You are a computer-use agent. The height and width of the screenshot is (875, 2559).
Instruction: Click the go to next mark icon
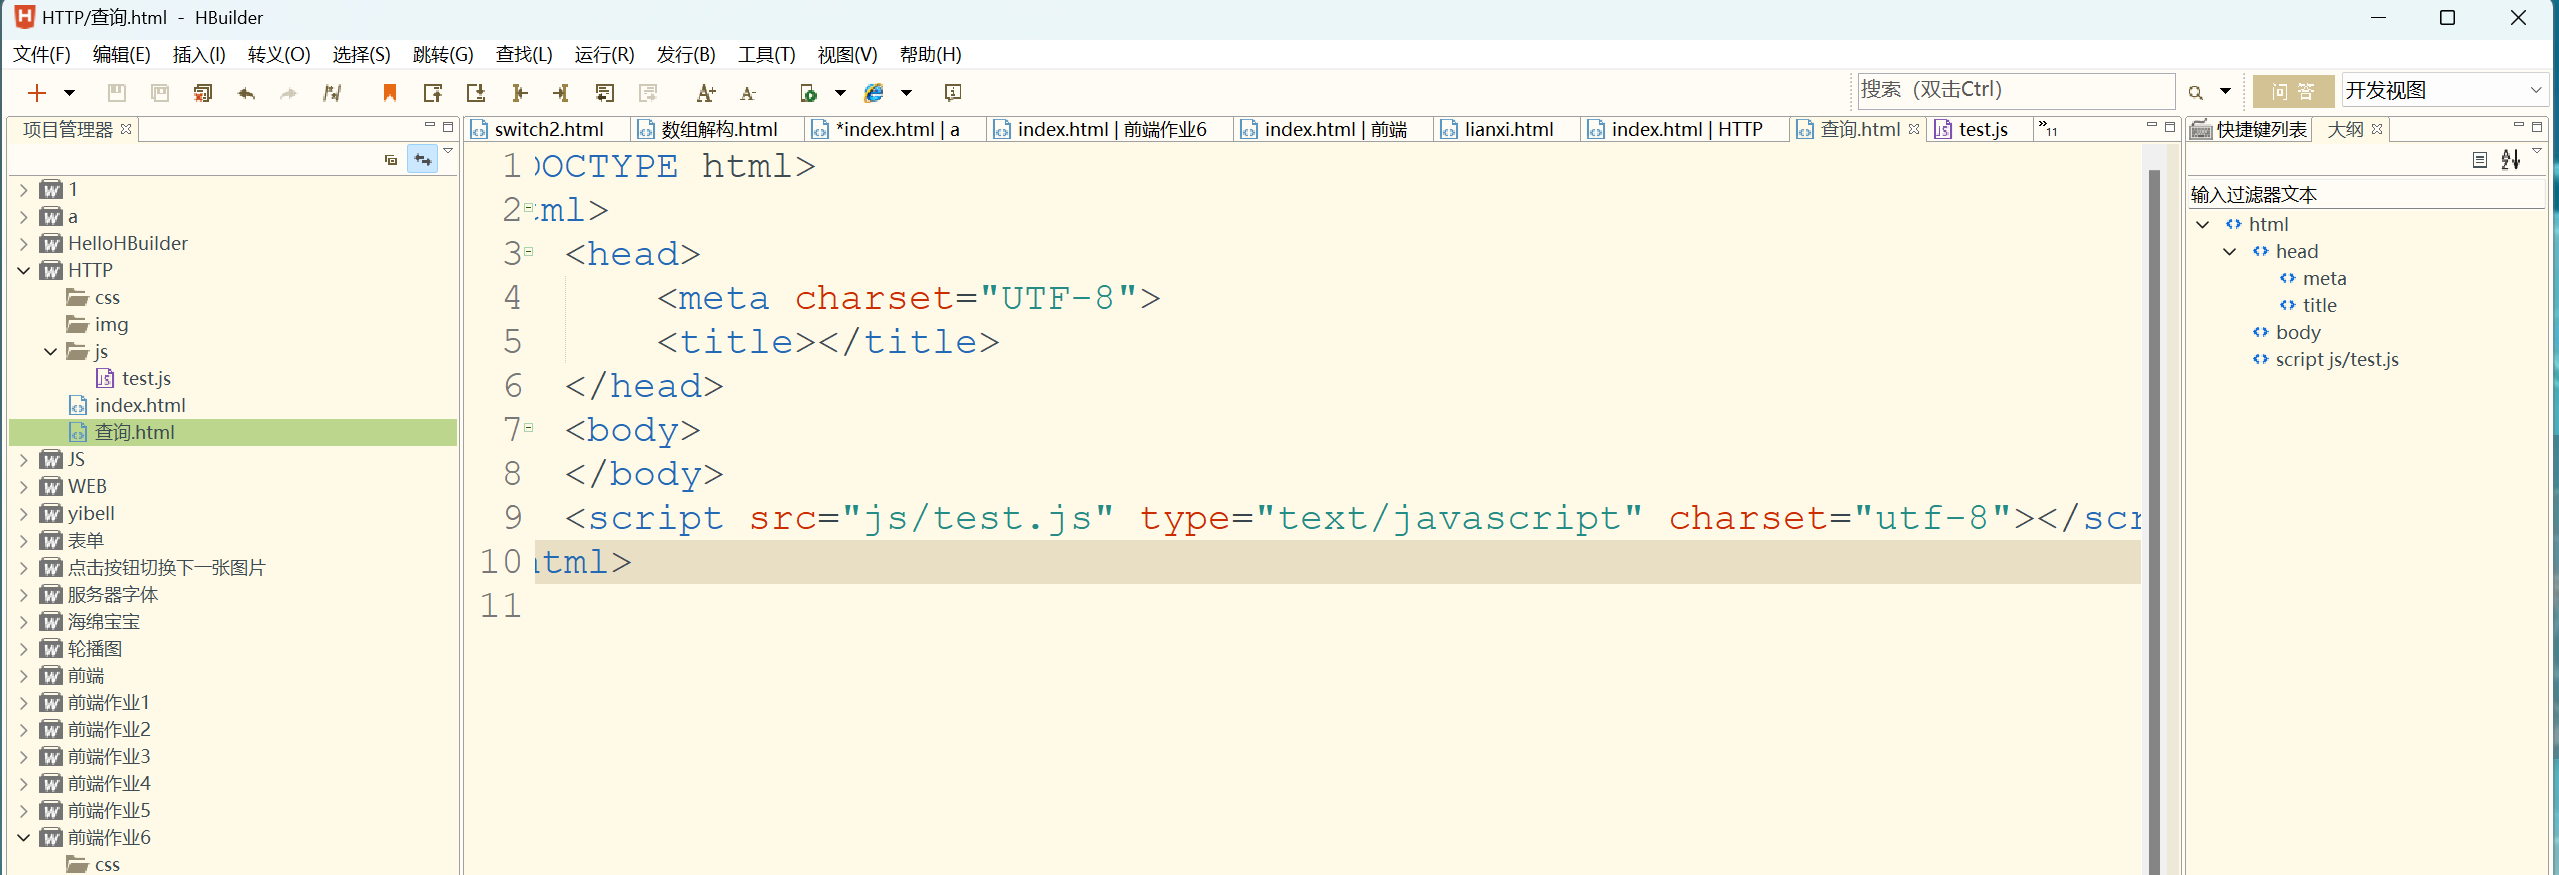(x=476, y=93)
